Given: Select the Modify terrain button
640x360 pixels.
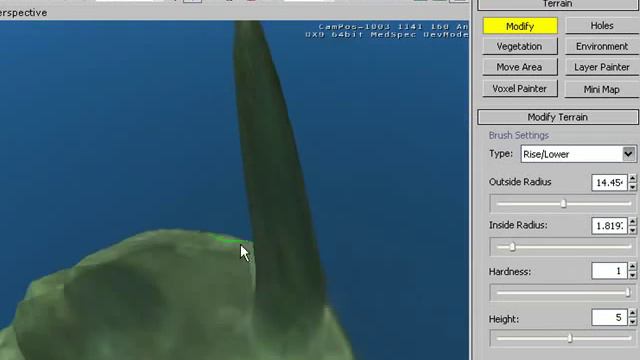Looking at the screenshot, I should 520,26.
